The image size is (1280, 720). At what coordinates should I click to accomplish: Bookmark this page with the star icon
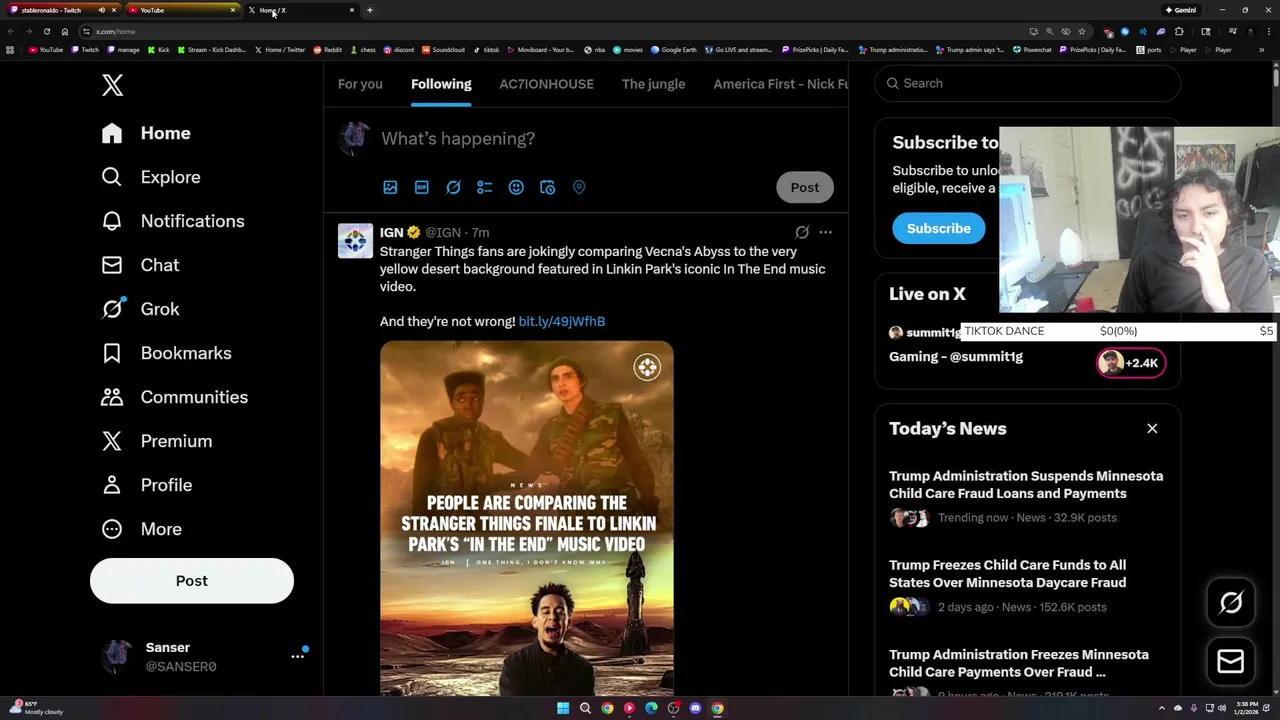(x=1081, y=31)
